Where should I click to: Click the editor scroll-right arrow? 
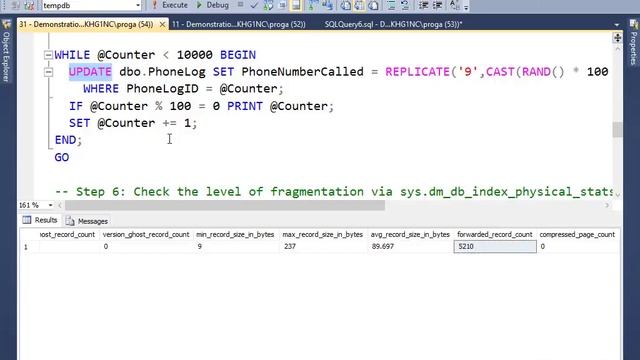[607, 205]
